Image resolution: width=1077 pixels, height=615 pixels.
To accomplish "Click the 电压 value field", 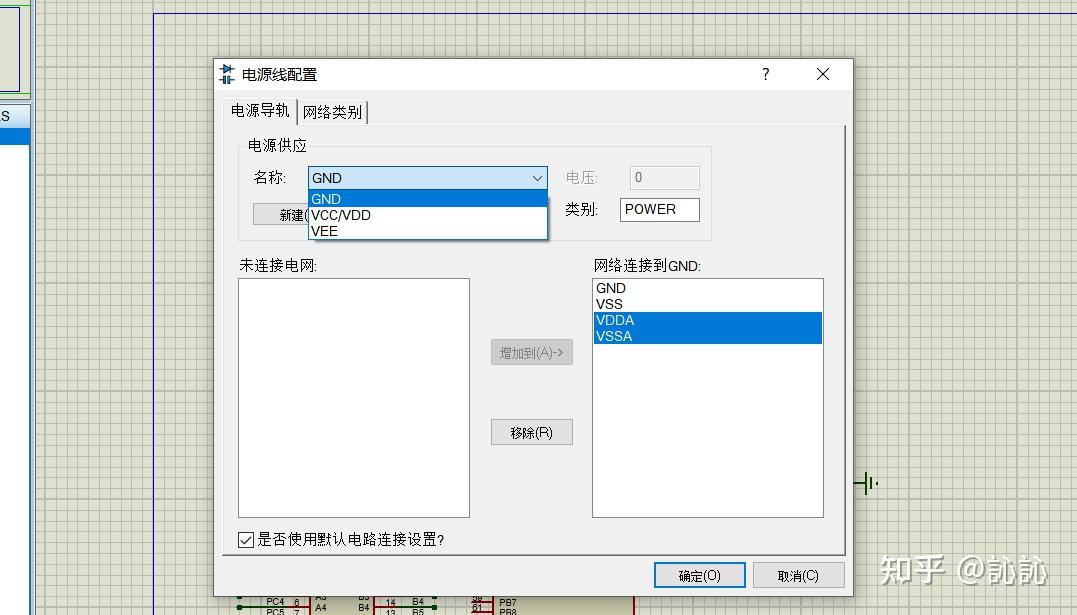I will pos(664,177).
